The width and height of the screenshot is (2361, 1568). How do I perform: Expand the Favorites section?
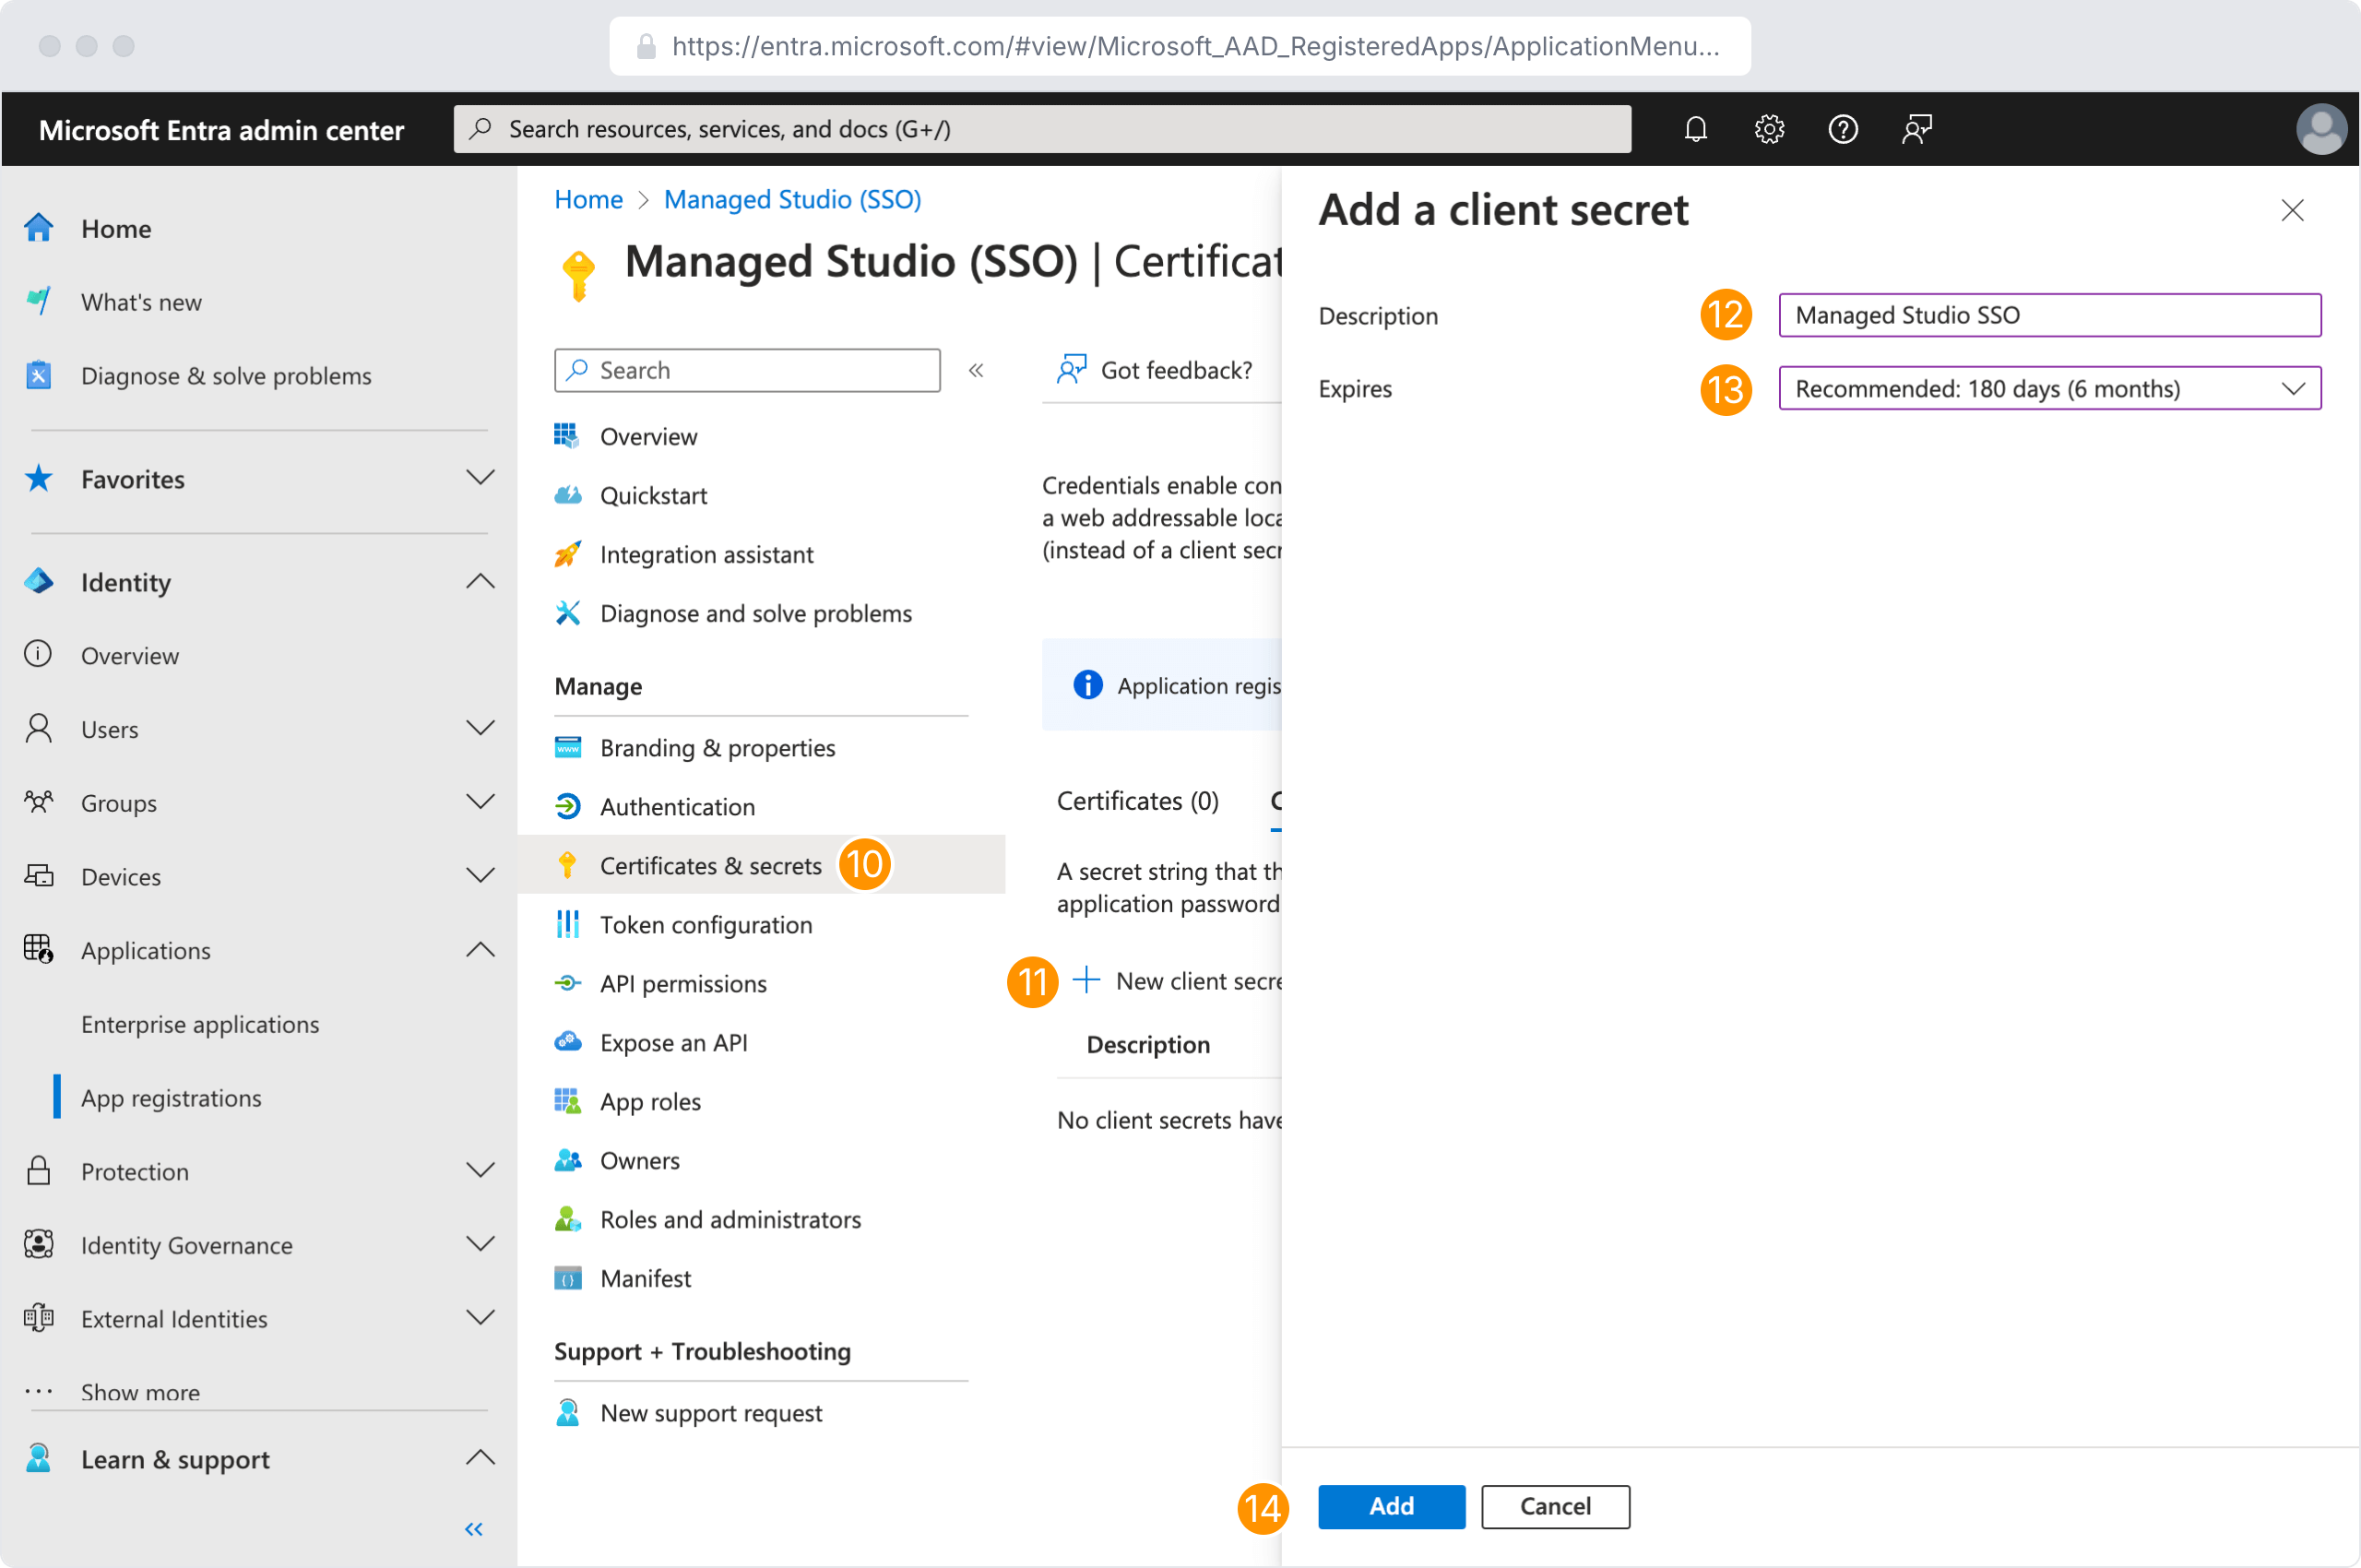480,478
